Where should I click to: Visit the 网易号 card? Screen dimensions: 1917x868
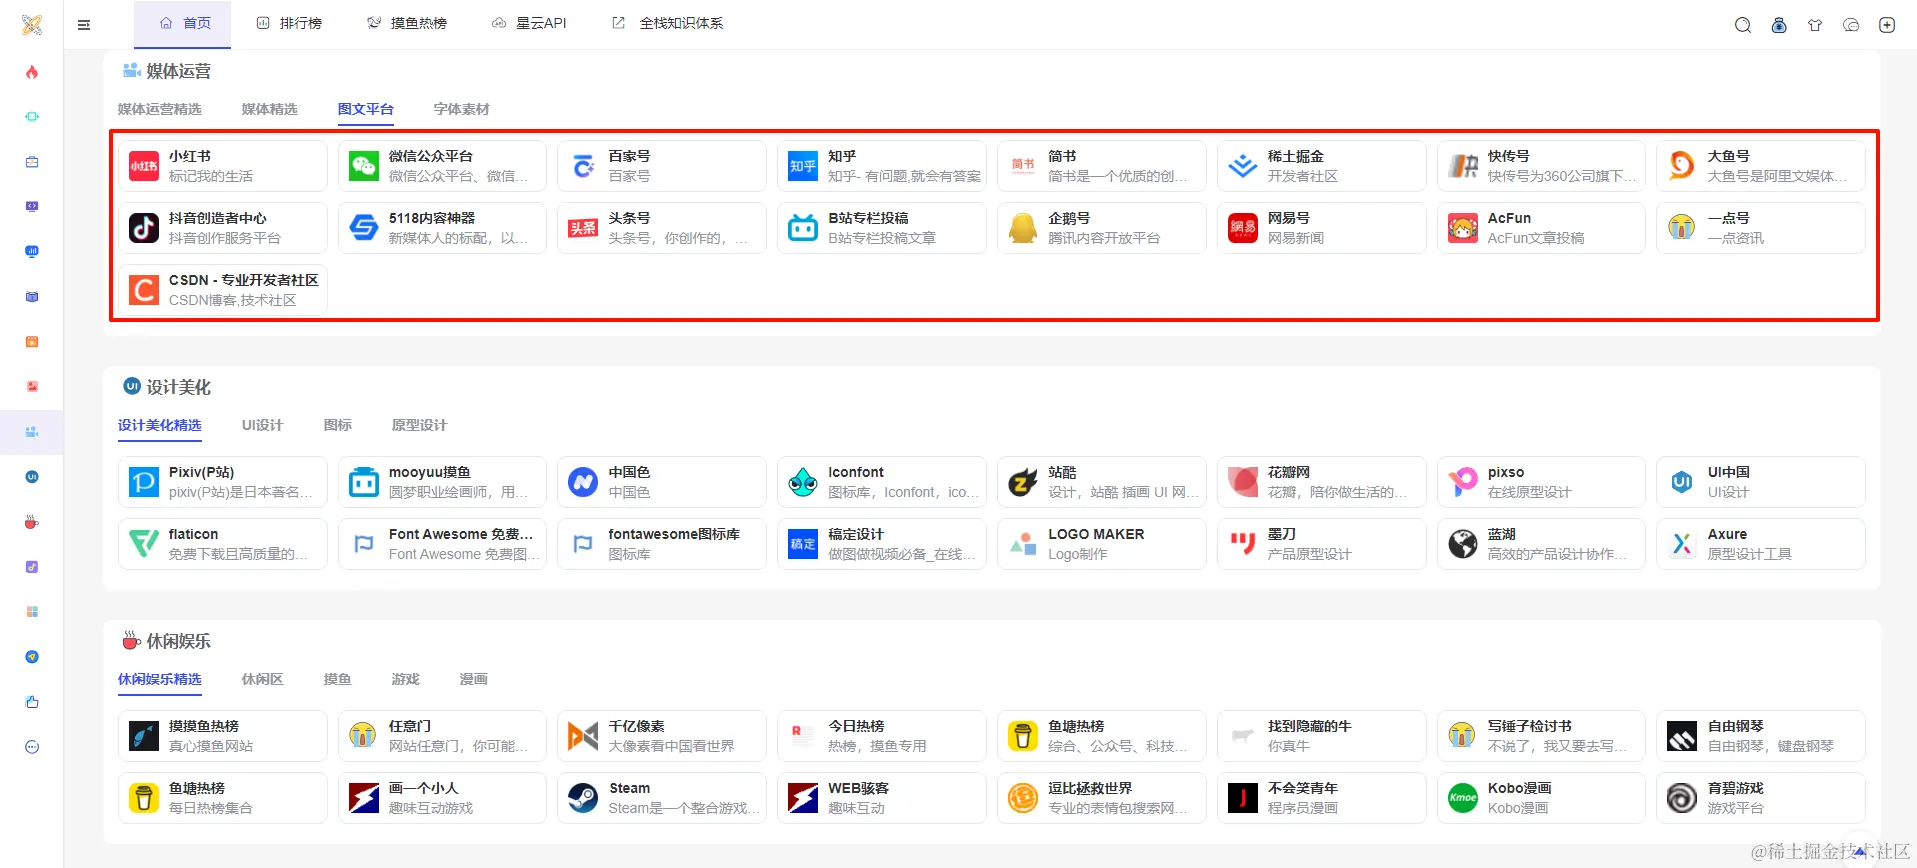[x=1322, y=228]
